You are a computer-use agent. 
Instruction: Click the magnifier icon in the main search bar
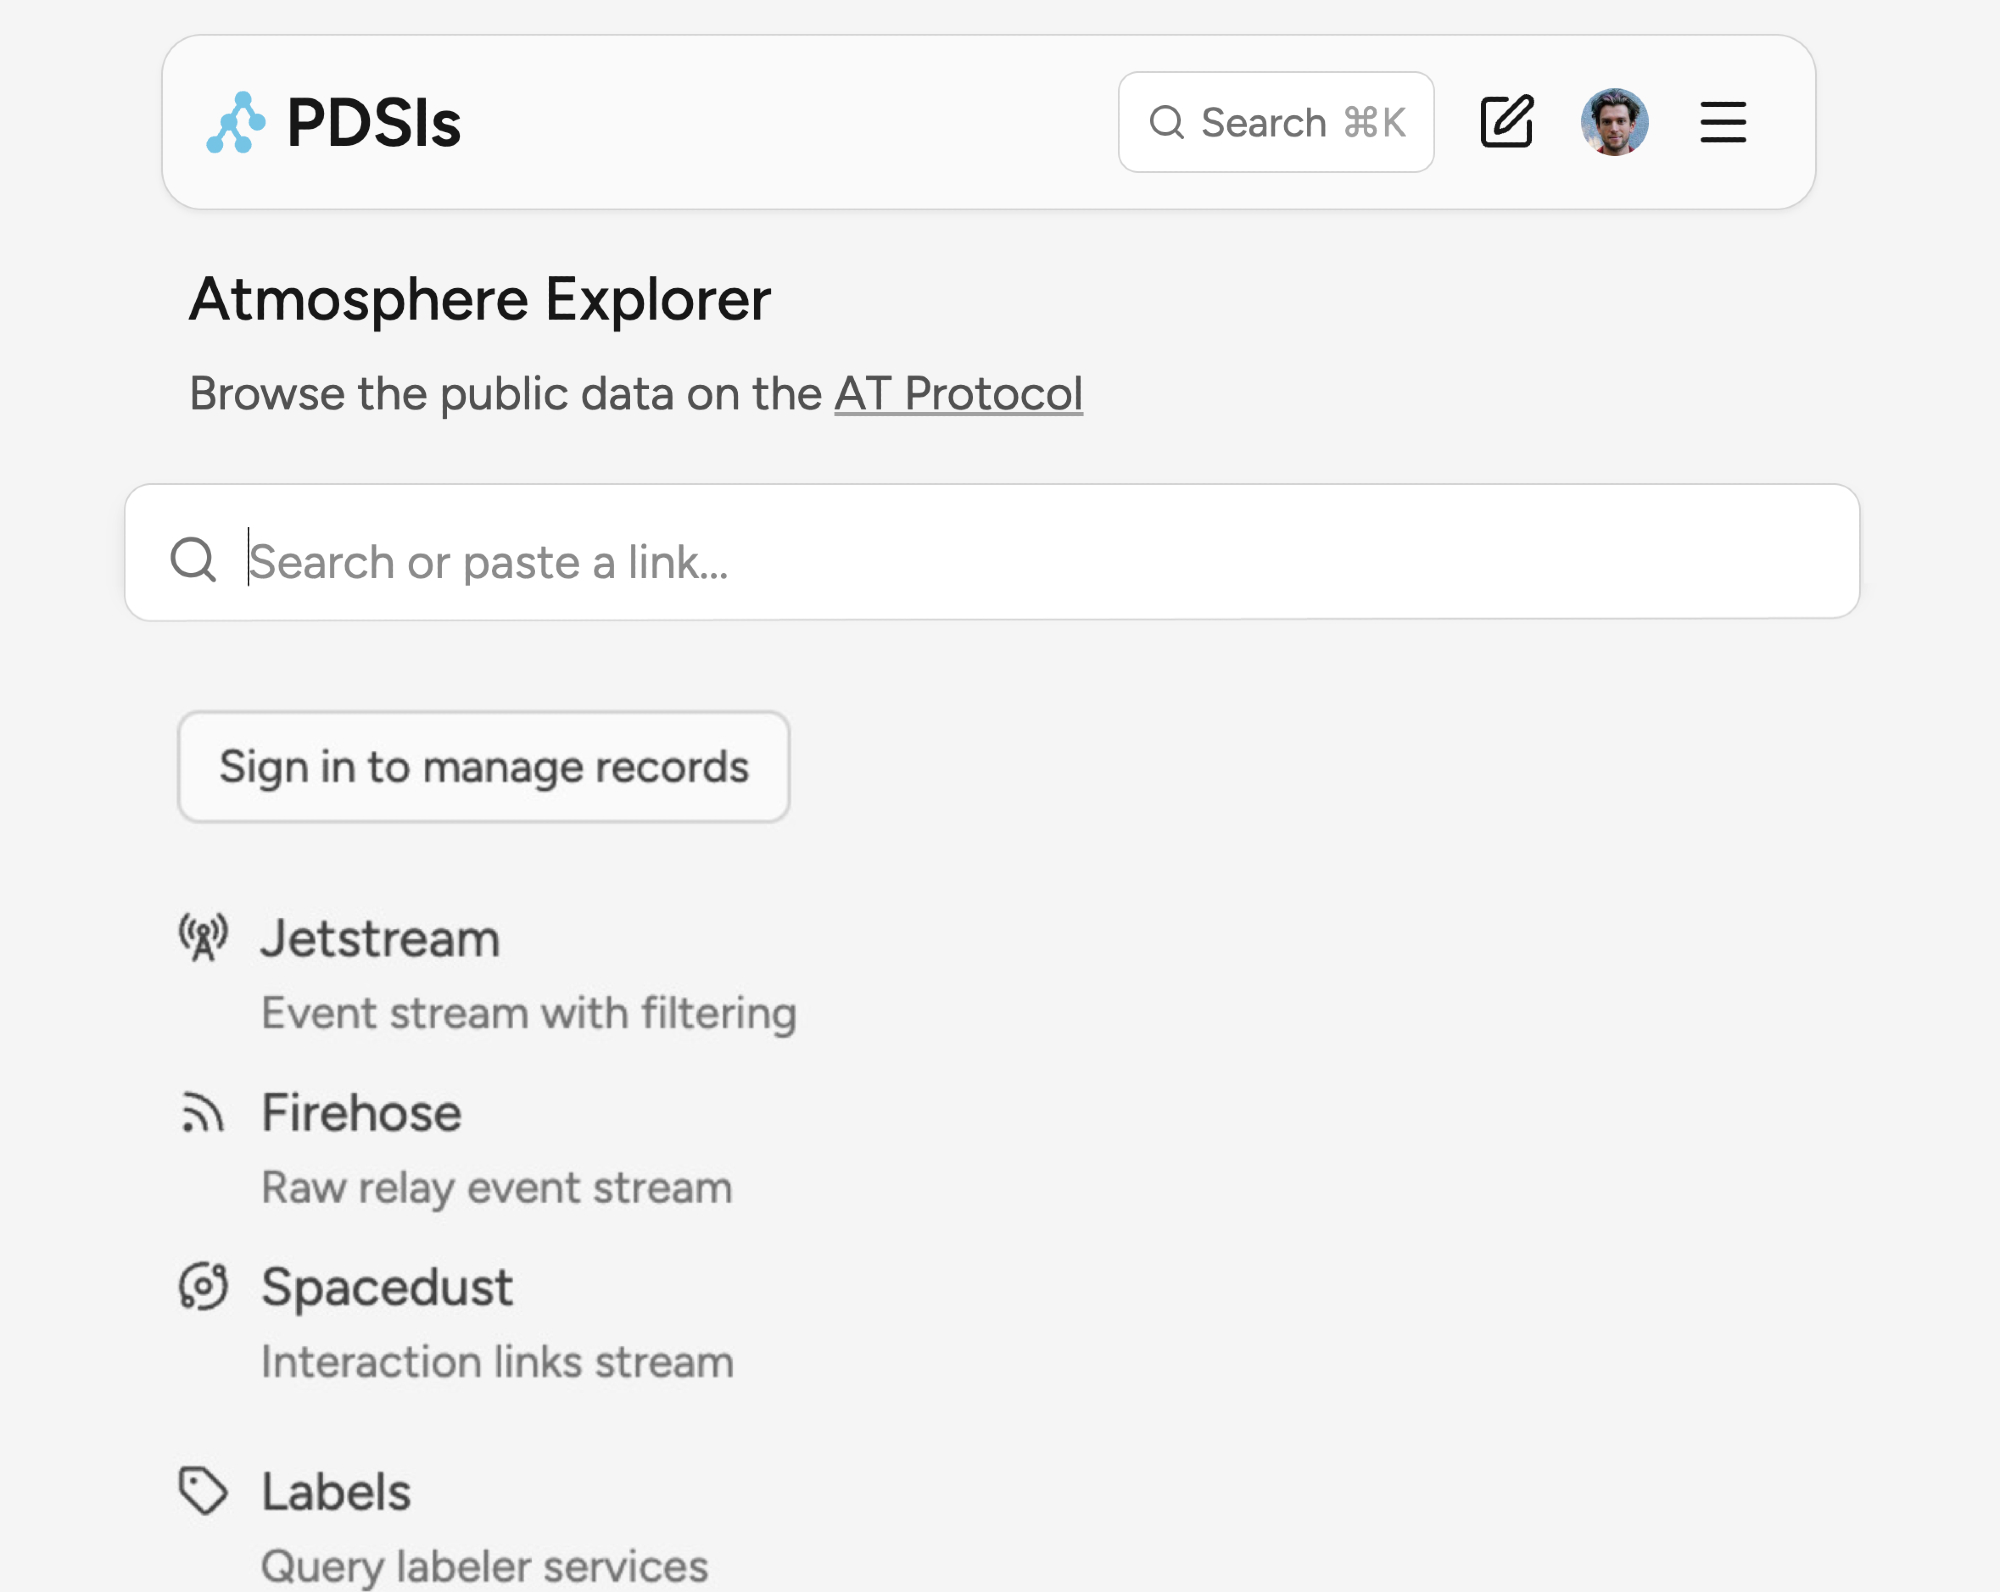tap(193, 559)
